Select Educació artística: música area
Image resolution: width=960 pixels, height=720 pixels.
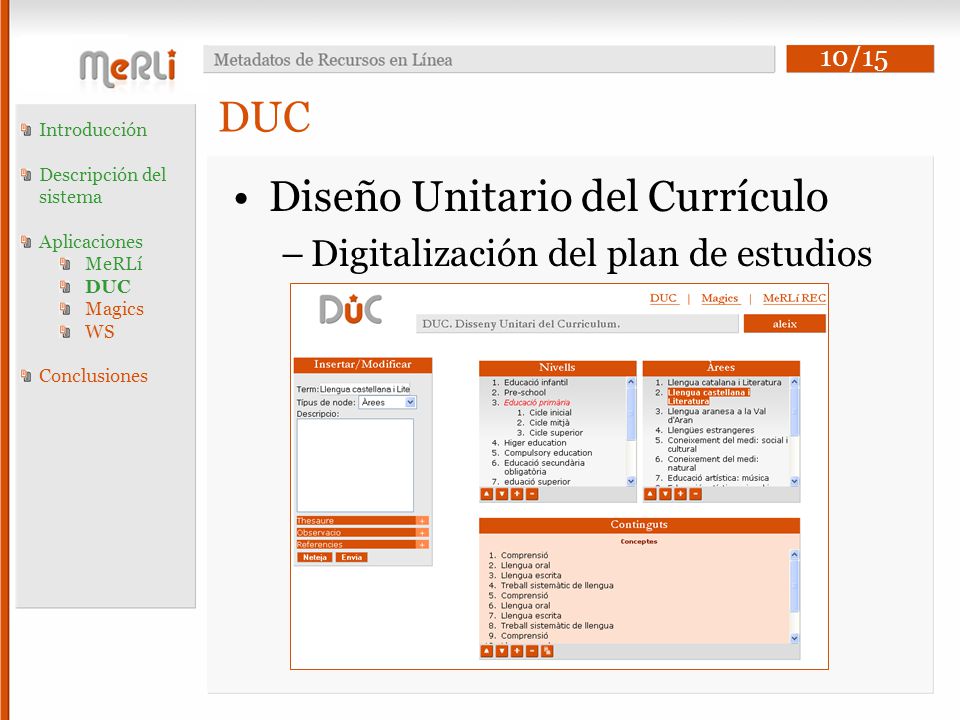[x=718, y=478]
